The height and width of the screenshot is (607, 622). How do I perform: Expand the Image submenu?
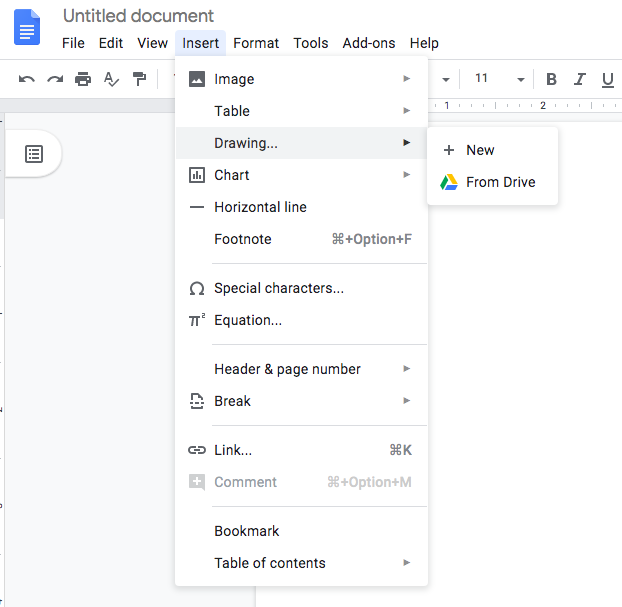301,79
